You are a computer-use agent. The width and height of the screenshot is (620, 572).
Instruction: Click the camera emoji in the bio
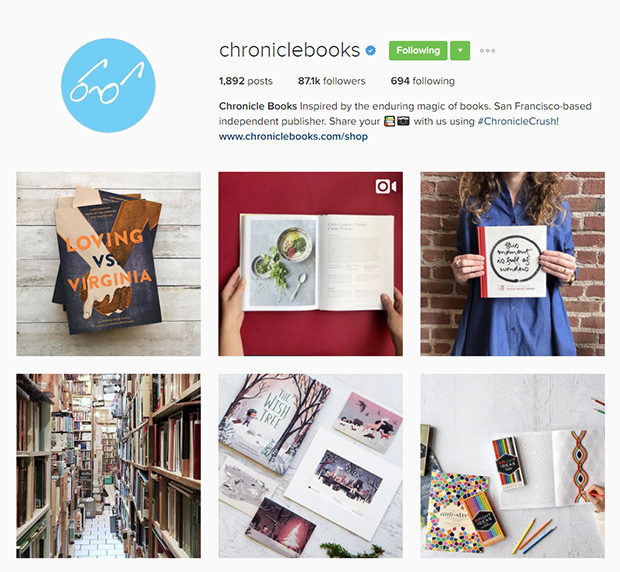(403, 121)
